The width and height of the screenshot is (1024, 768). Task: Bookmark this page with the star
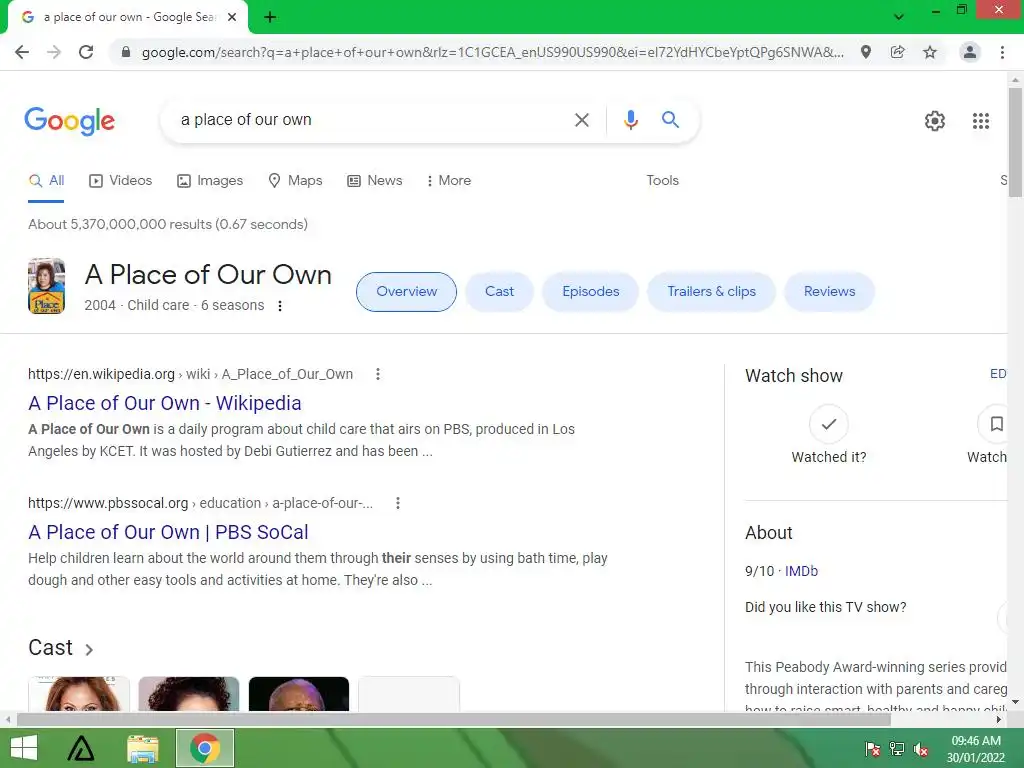(930, 52)
